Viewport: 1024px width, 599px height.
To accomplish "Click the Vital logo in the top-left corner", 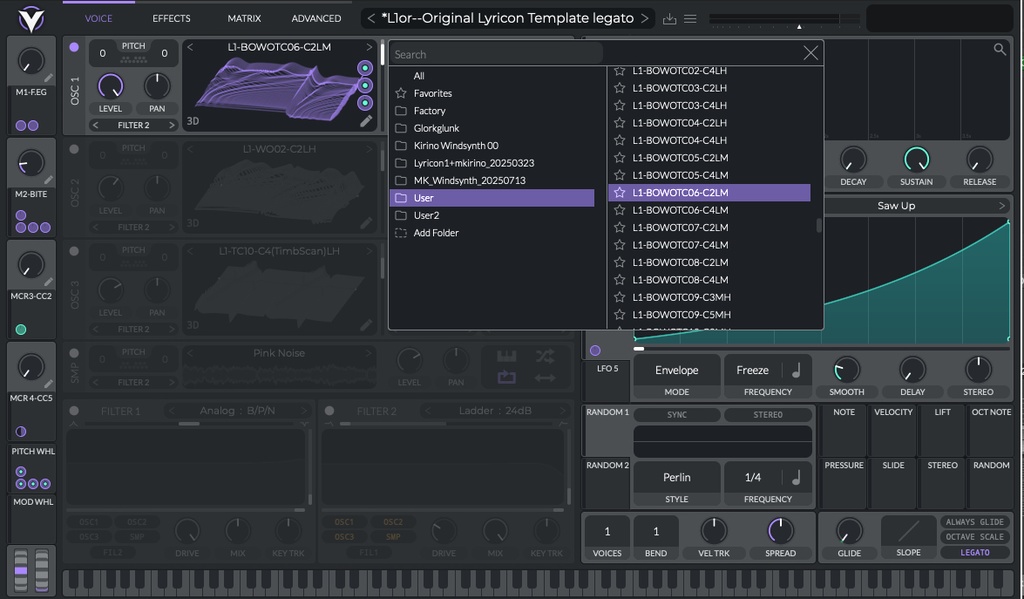I will point(30,17).
